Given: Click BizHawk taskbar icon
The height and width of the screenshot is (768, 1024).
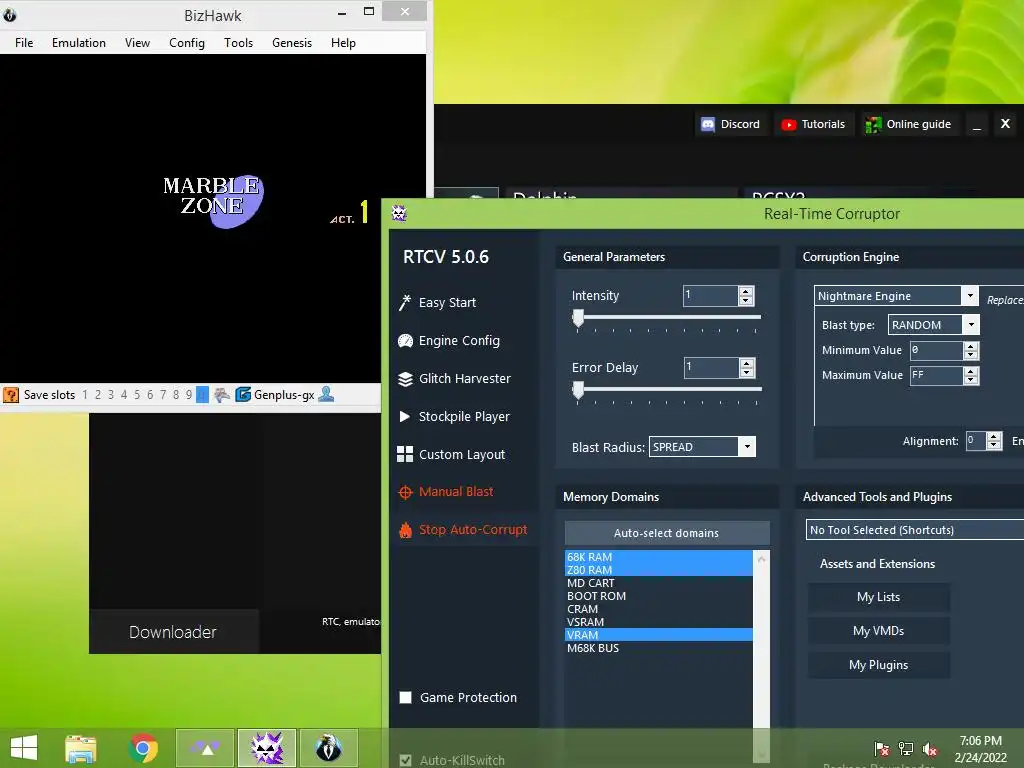Looking at the screenshot, I should [x=328, y=748].
